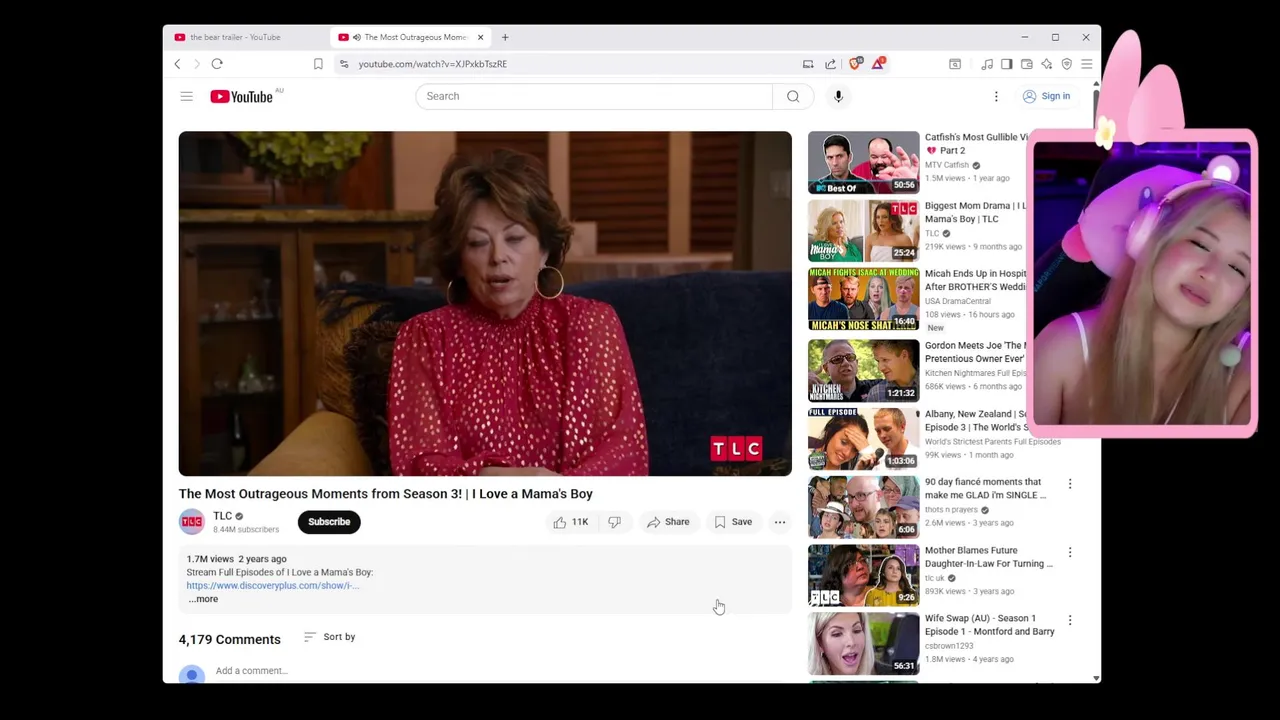Mute tab via speaker icon on tab
The height and width of the screenshot is (720, 1280).
[356, 37]
